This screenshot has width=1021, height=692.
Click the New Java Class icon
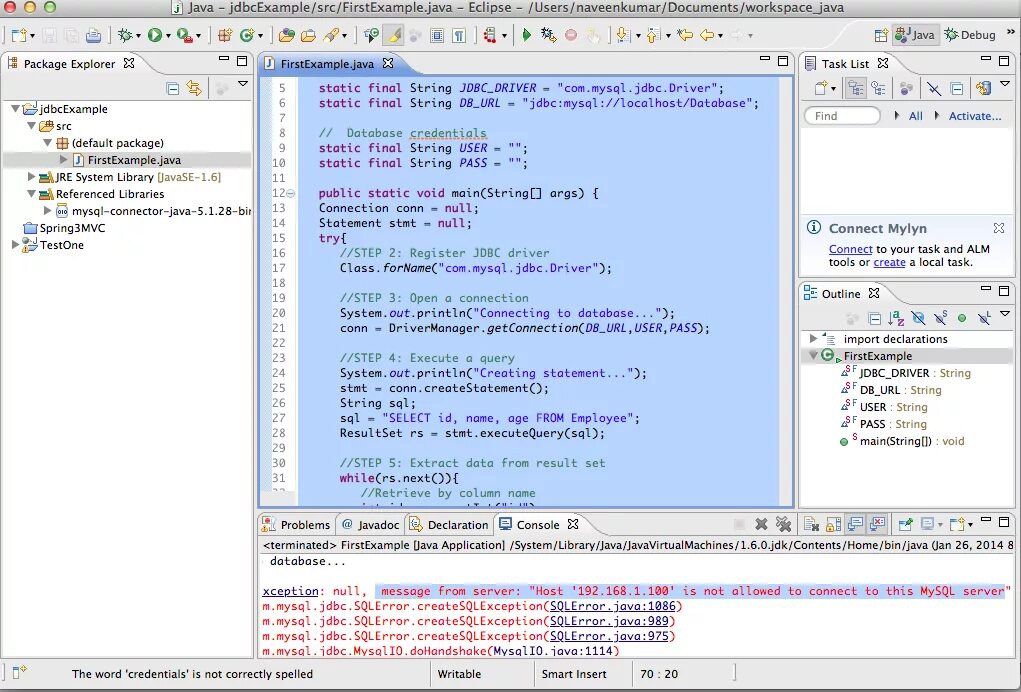tap(247, 35)
